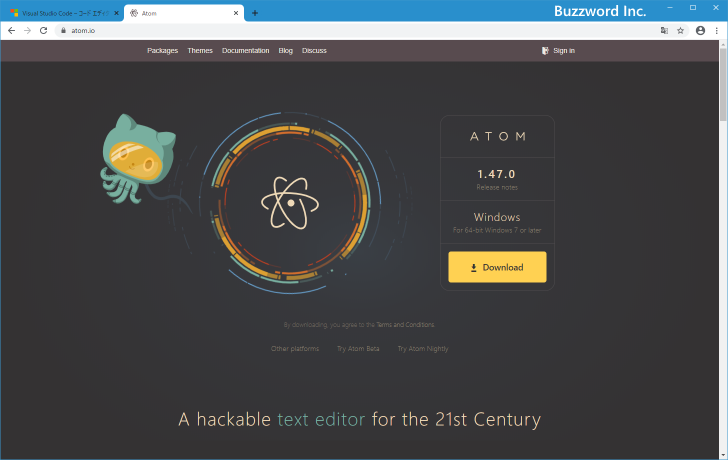Click the scrollbar up arrow
The width and height of the screenshot is (728, 460).
point(723,44)
